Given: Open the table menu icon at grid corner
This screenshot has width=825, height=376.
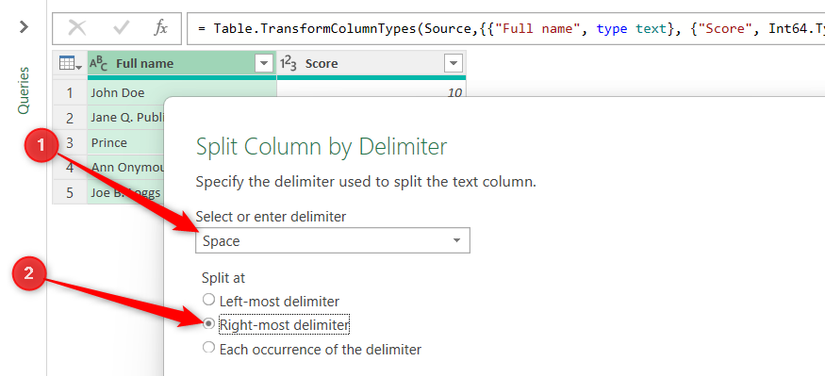Looking at the screenshot, I should pos(70,64).
